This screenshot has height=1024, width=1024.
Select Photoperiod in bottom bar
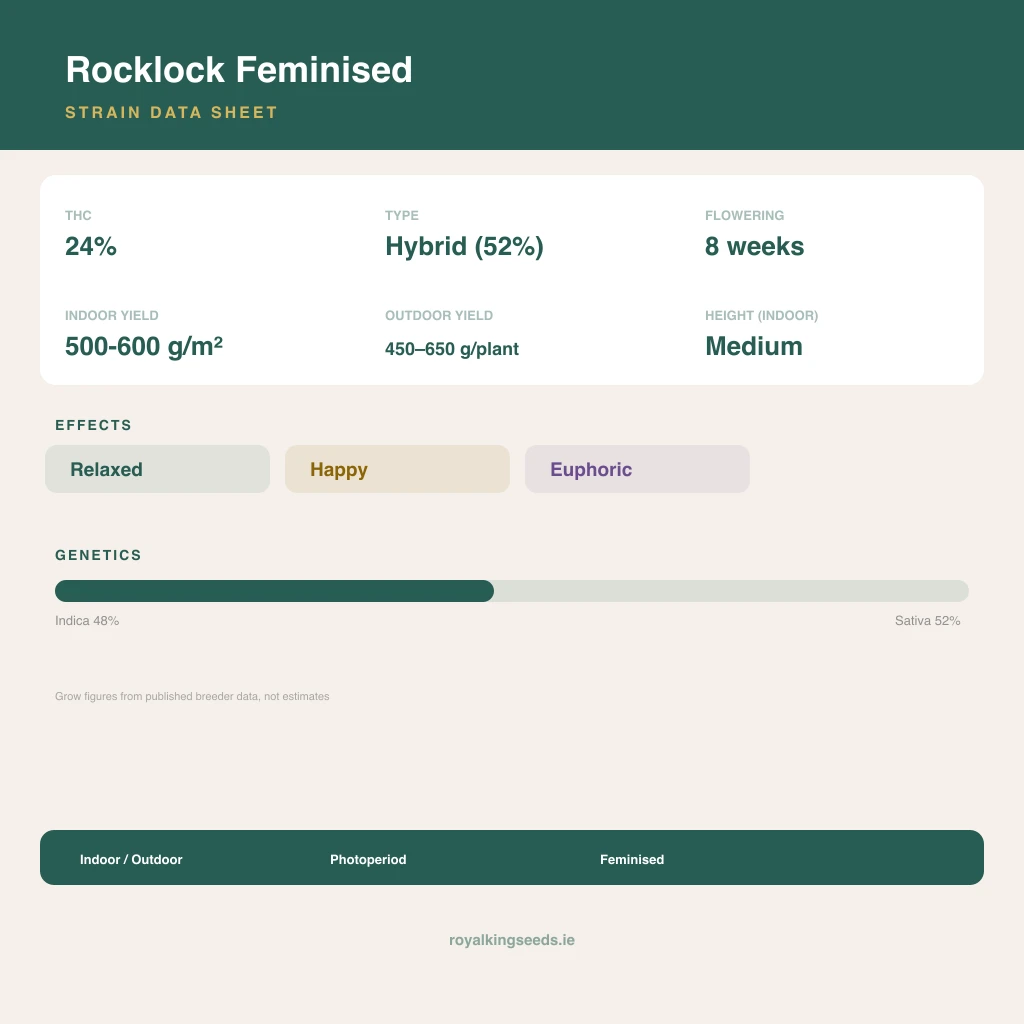coord(368,859)
